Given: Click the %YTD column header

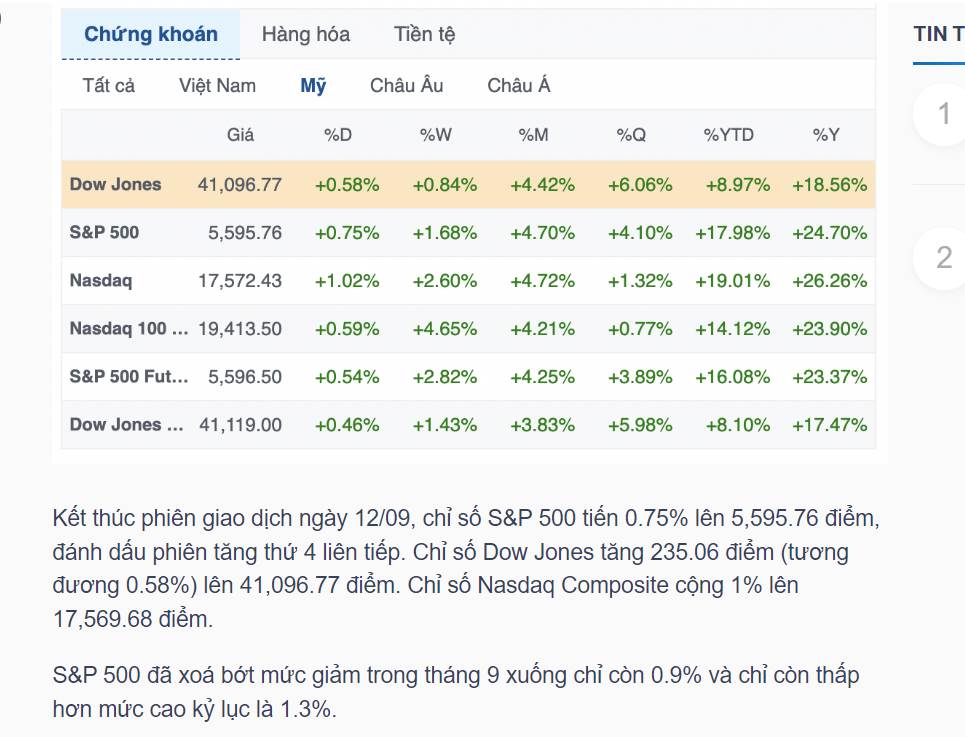Looking at the screenshot, I should (x=729, y=135).
